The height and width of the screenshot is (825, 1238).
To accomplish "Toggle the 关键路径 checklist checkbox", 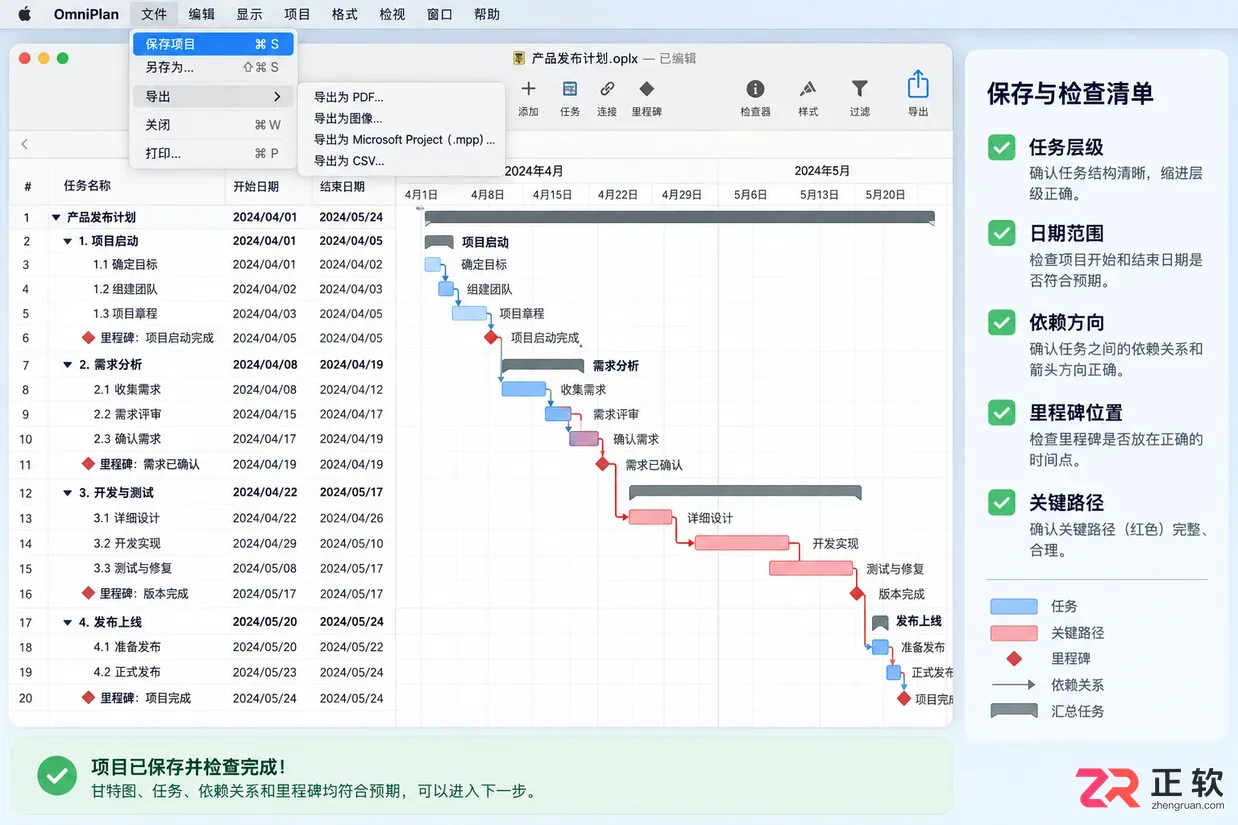I will tap(1002, 502).
